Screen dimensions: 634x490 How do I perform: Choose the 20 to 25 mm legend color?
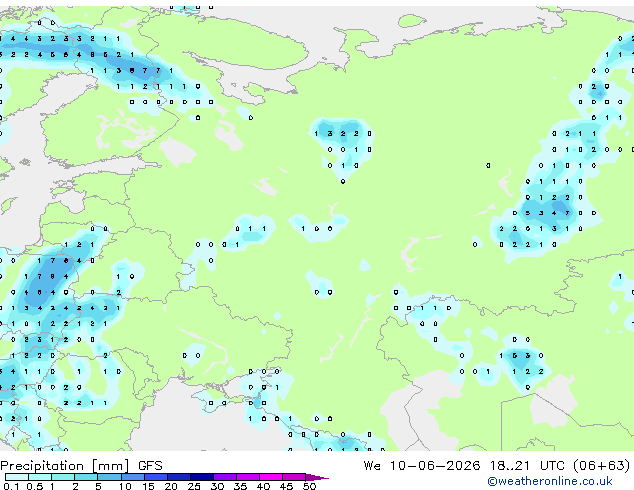pyautogui.click(x=179, y=477)
